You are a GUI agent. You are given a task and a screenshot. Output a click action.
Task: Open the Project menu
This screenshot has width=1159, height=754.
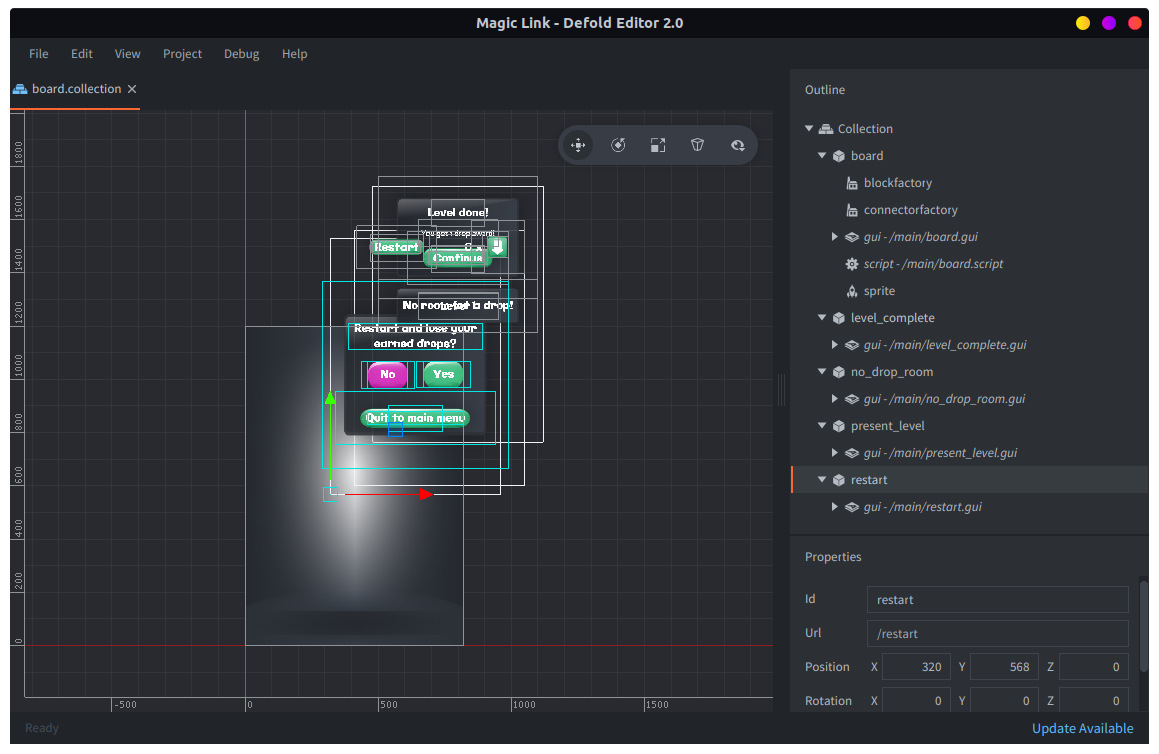[182, 54]
